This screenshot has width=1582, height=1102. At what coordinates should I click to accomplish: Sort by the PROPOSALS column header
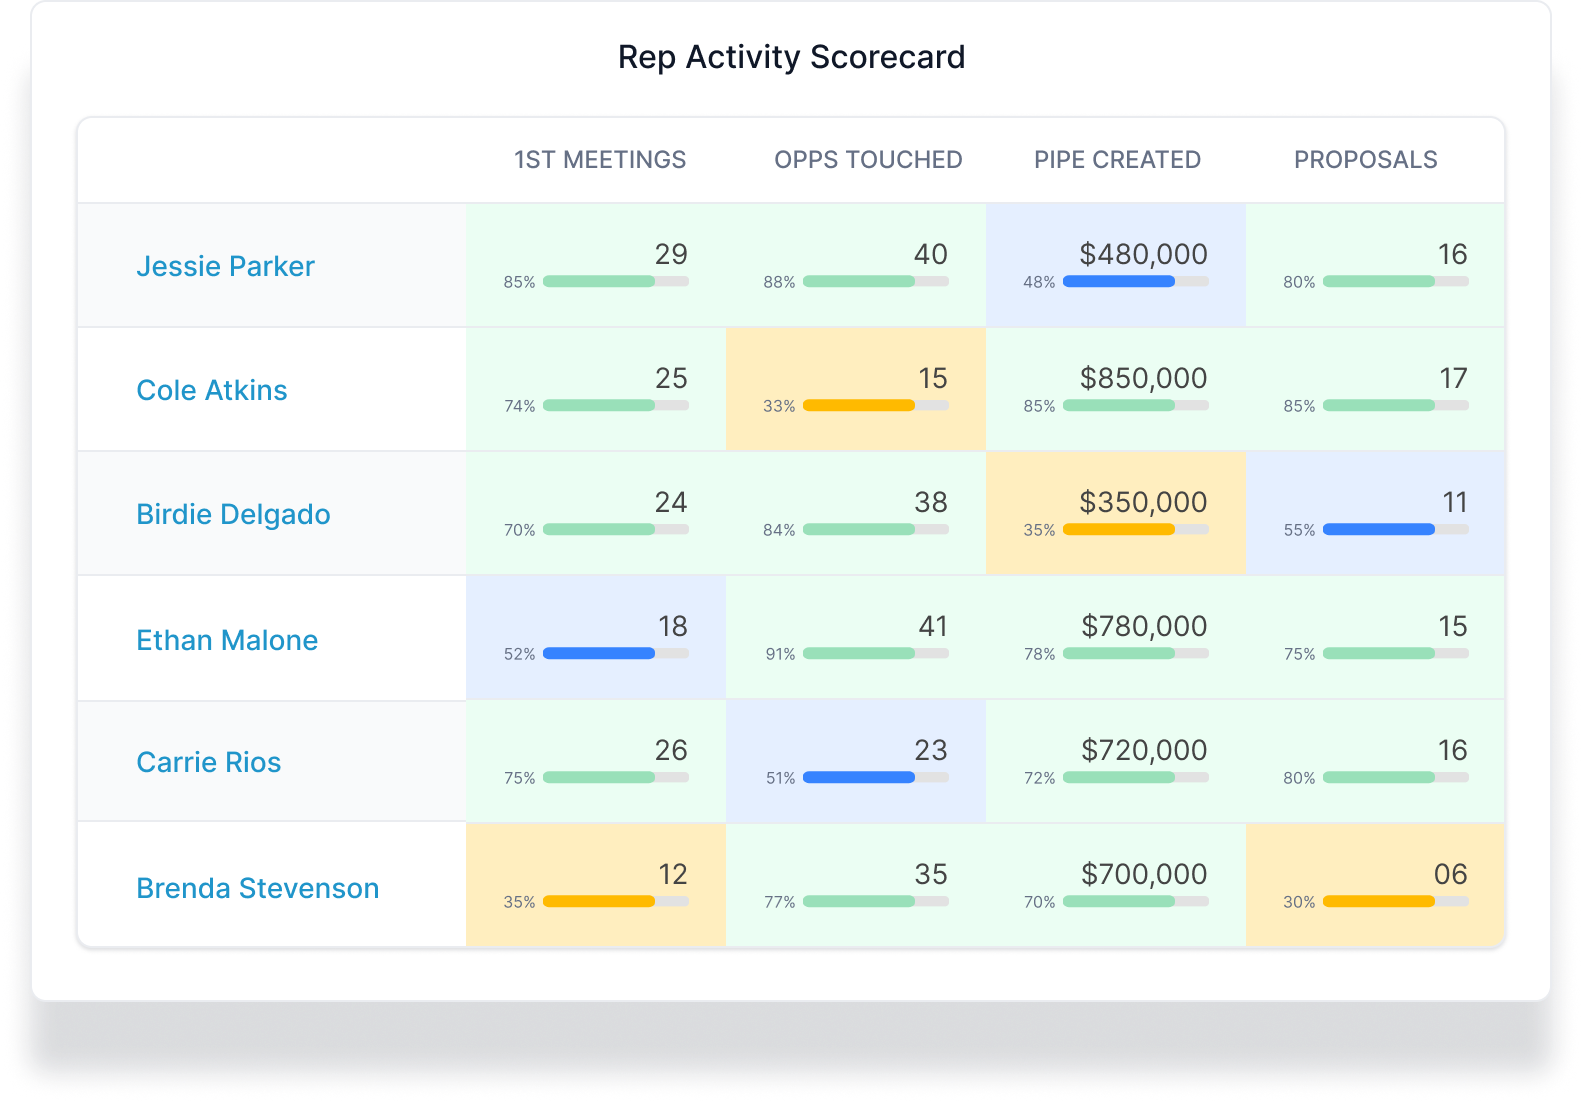click(x=1366, y=160)
